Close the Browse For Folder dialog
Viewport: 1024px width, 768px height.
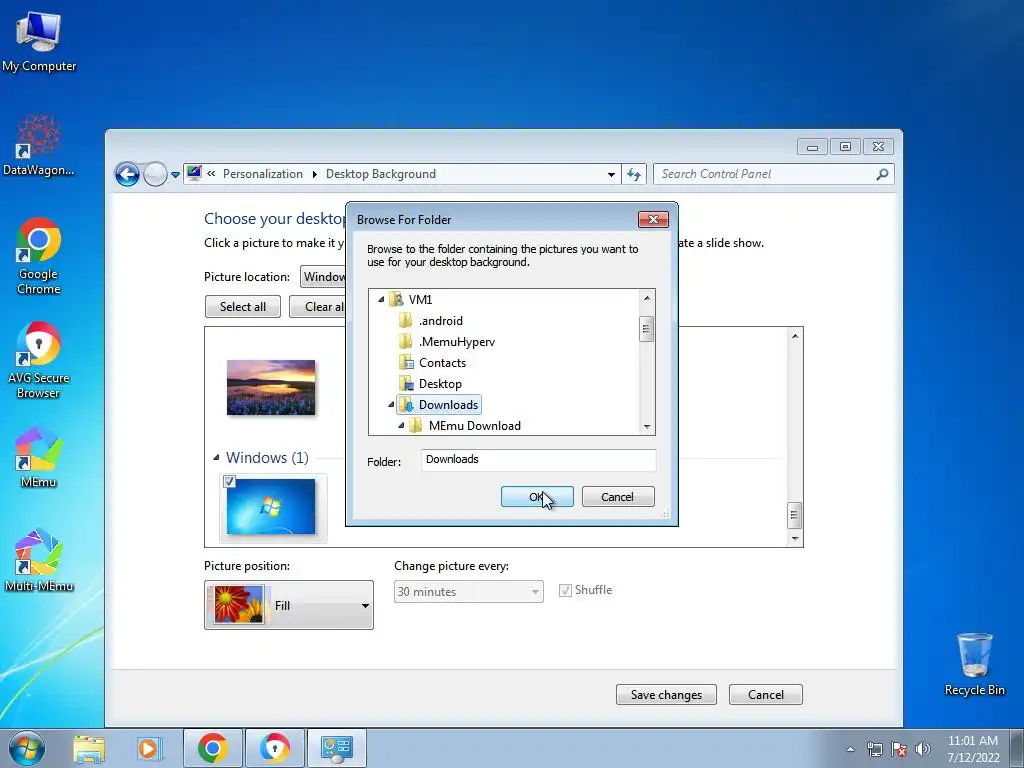[653, 219]
